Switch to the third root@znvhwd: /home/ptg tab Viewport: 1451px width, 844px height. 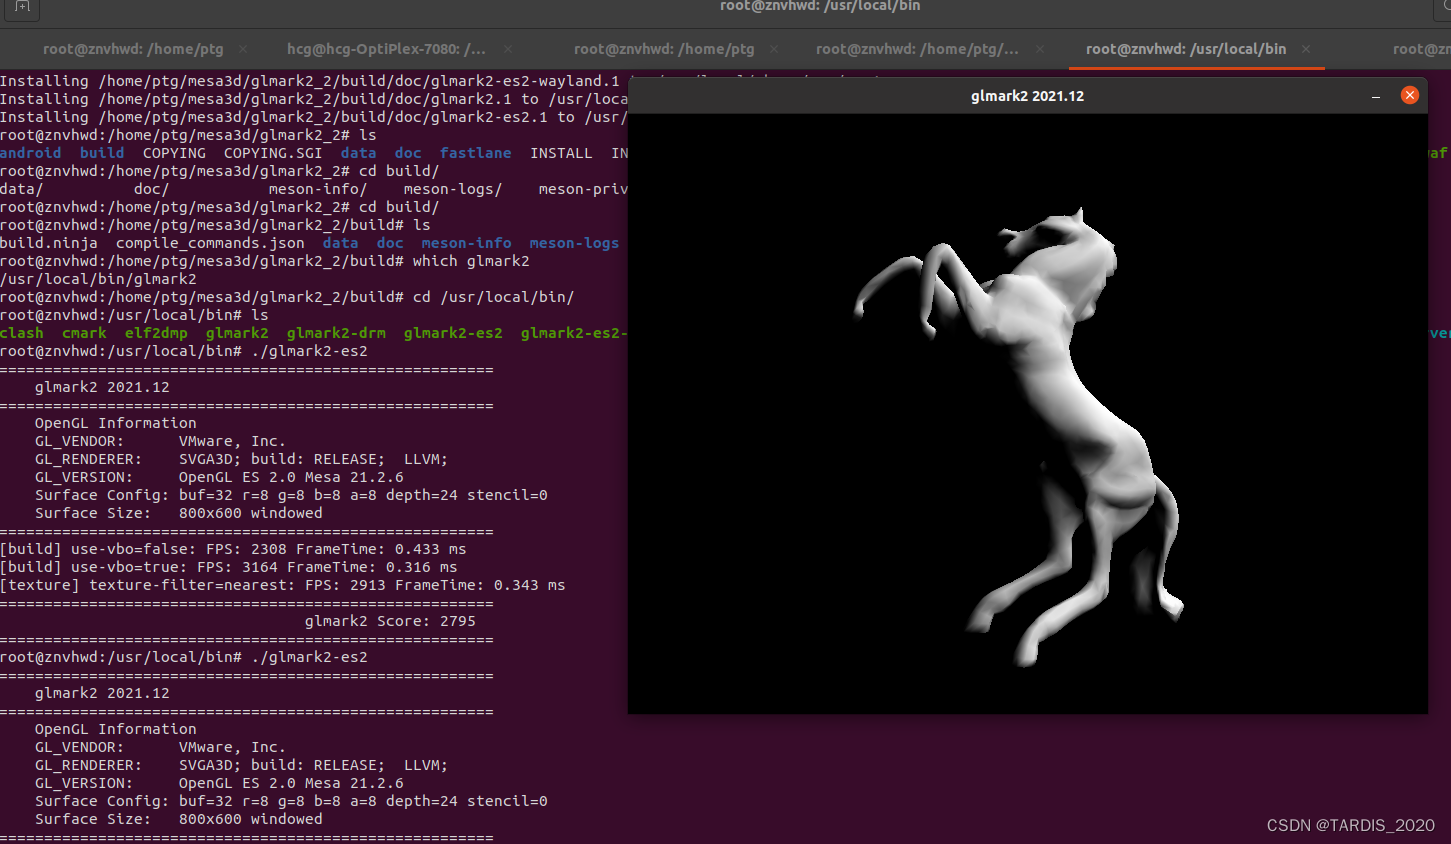663,48
